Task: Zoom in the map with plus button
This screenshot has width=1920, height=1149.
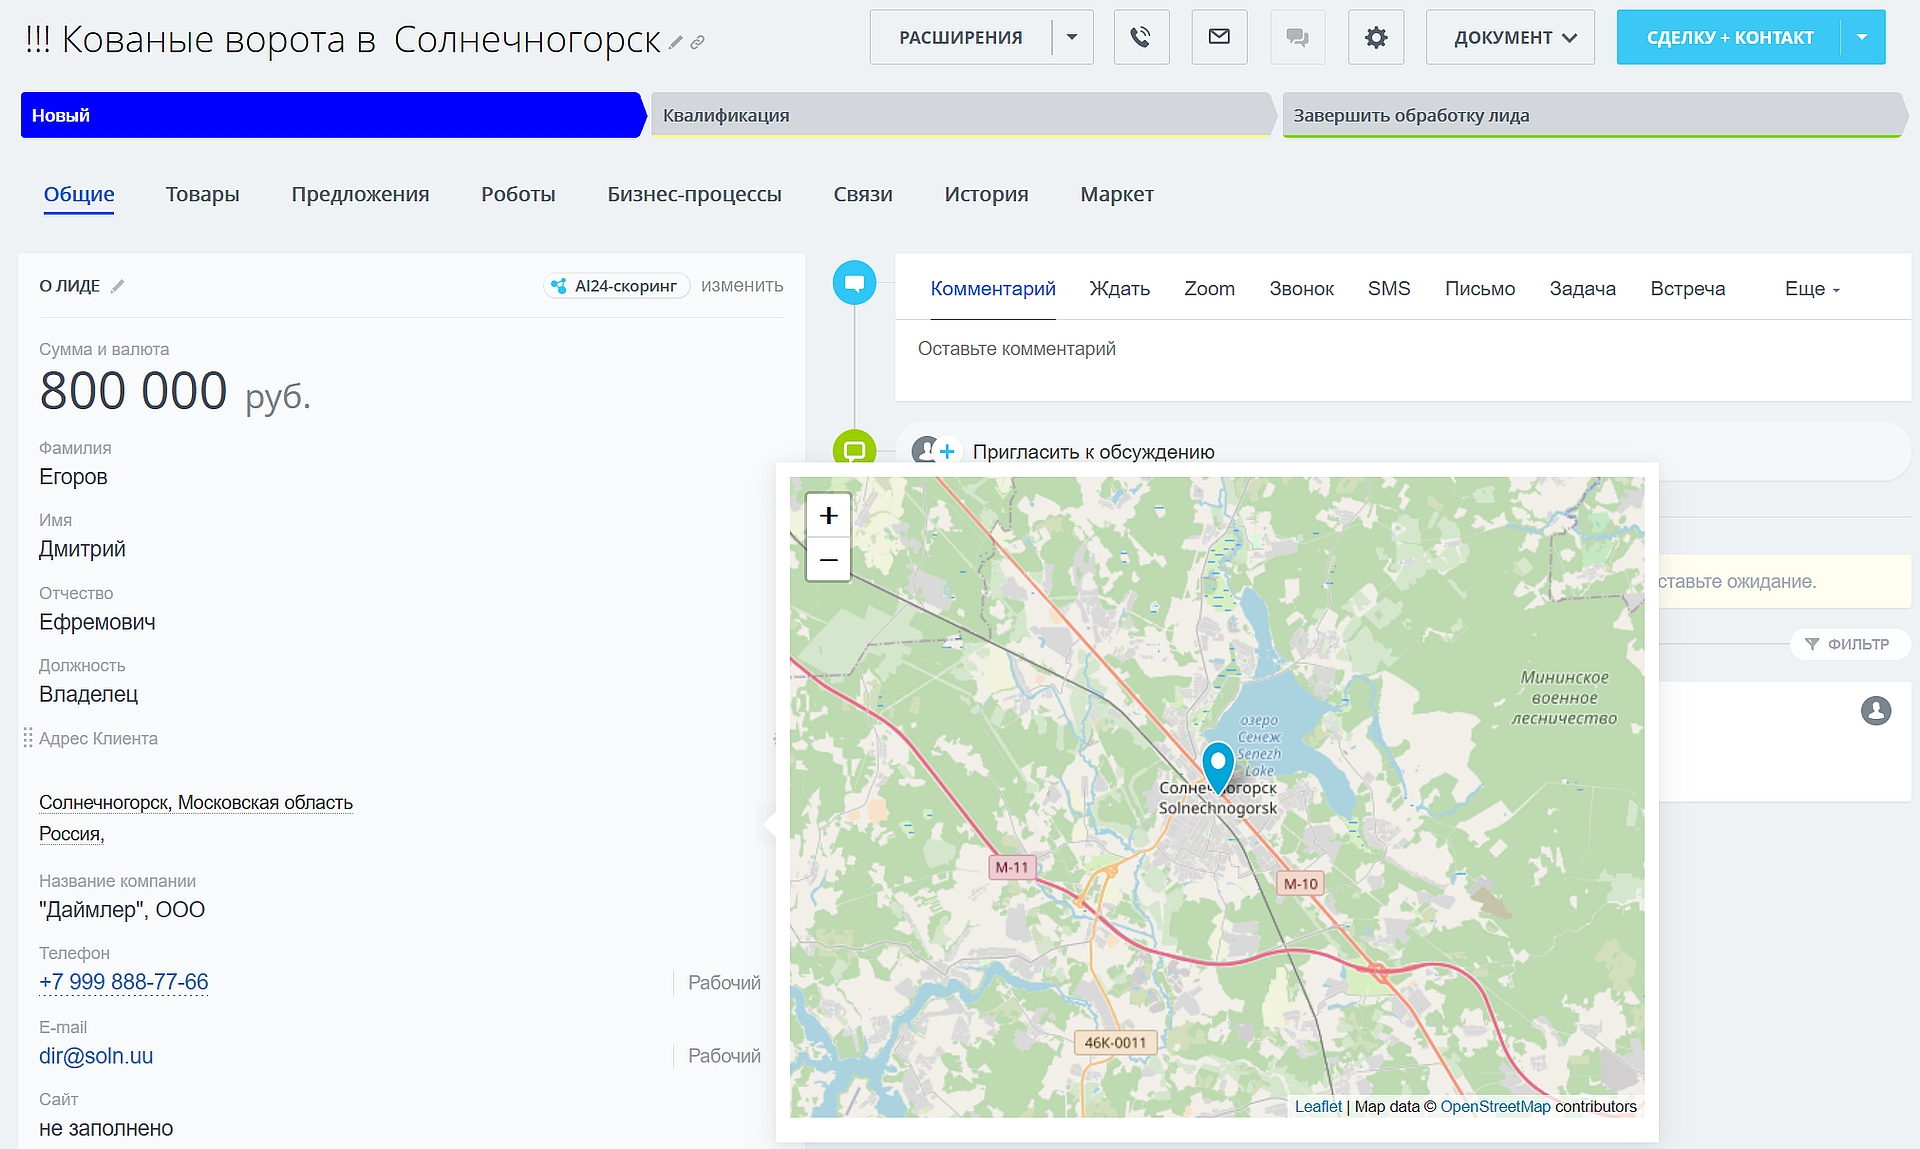Action: click(828, 515)
